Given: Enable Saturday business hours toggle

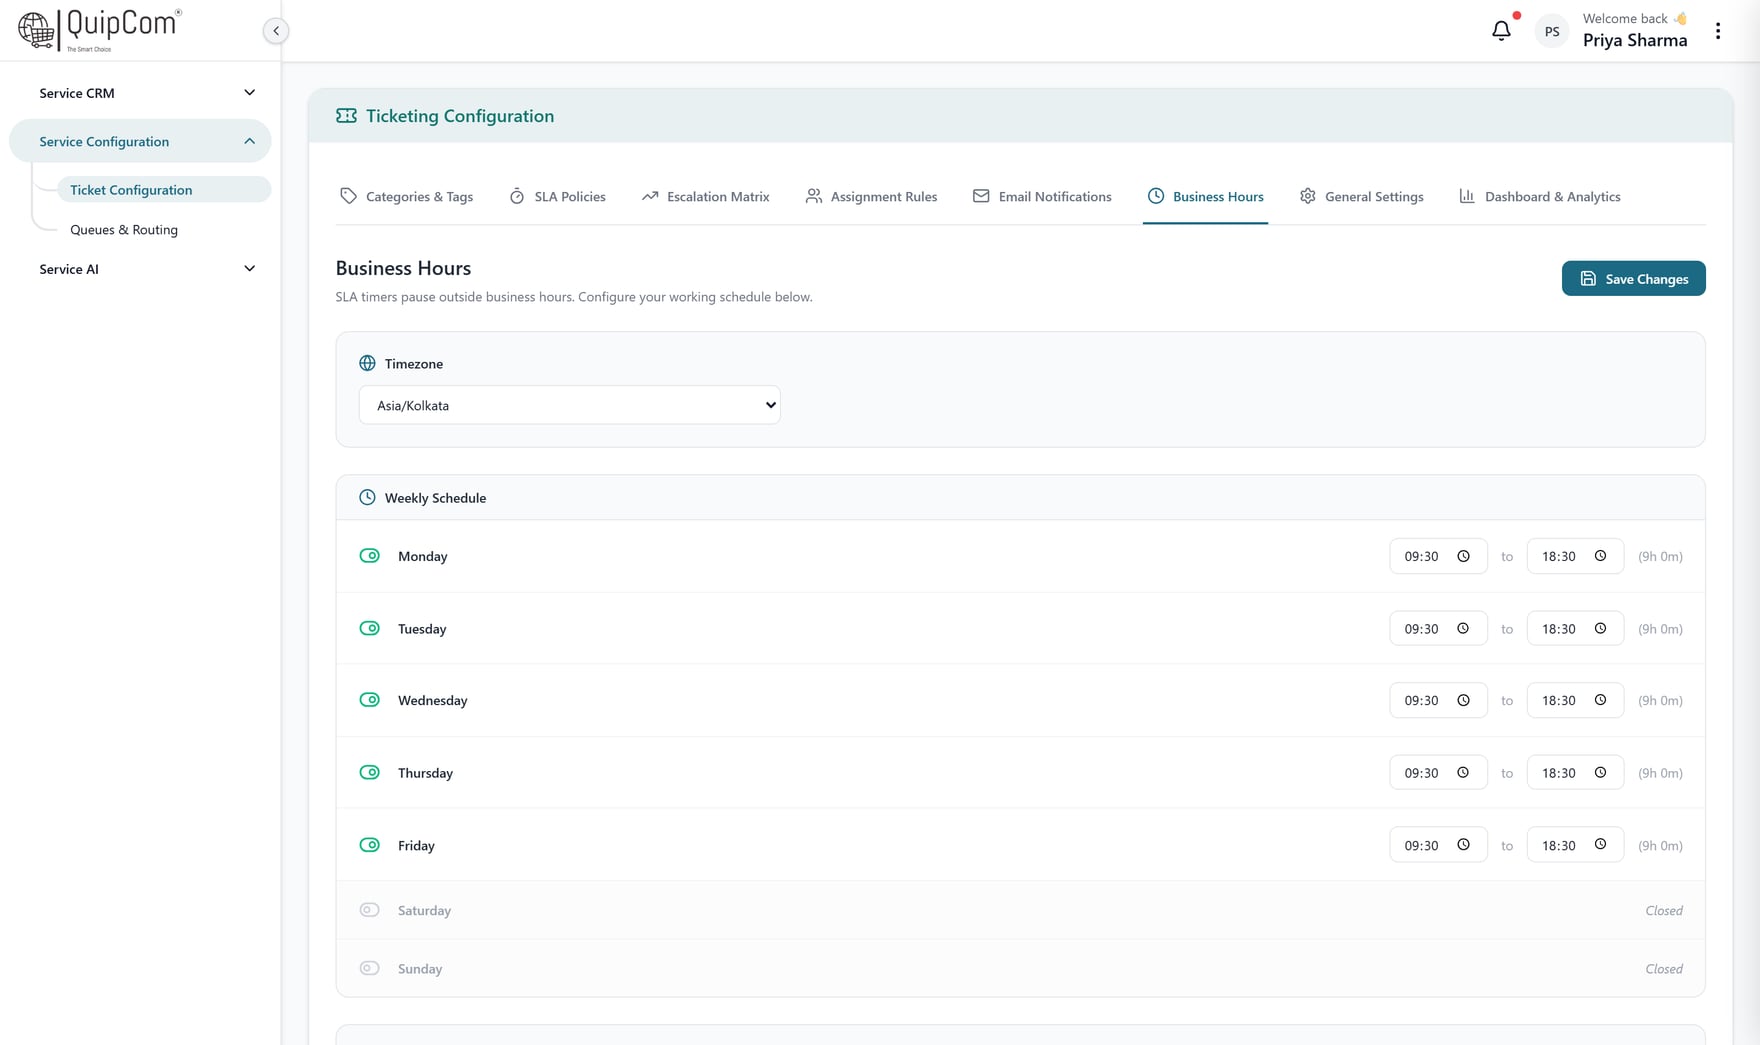Looking at the screenshot, I should click(x=369, y=909).
